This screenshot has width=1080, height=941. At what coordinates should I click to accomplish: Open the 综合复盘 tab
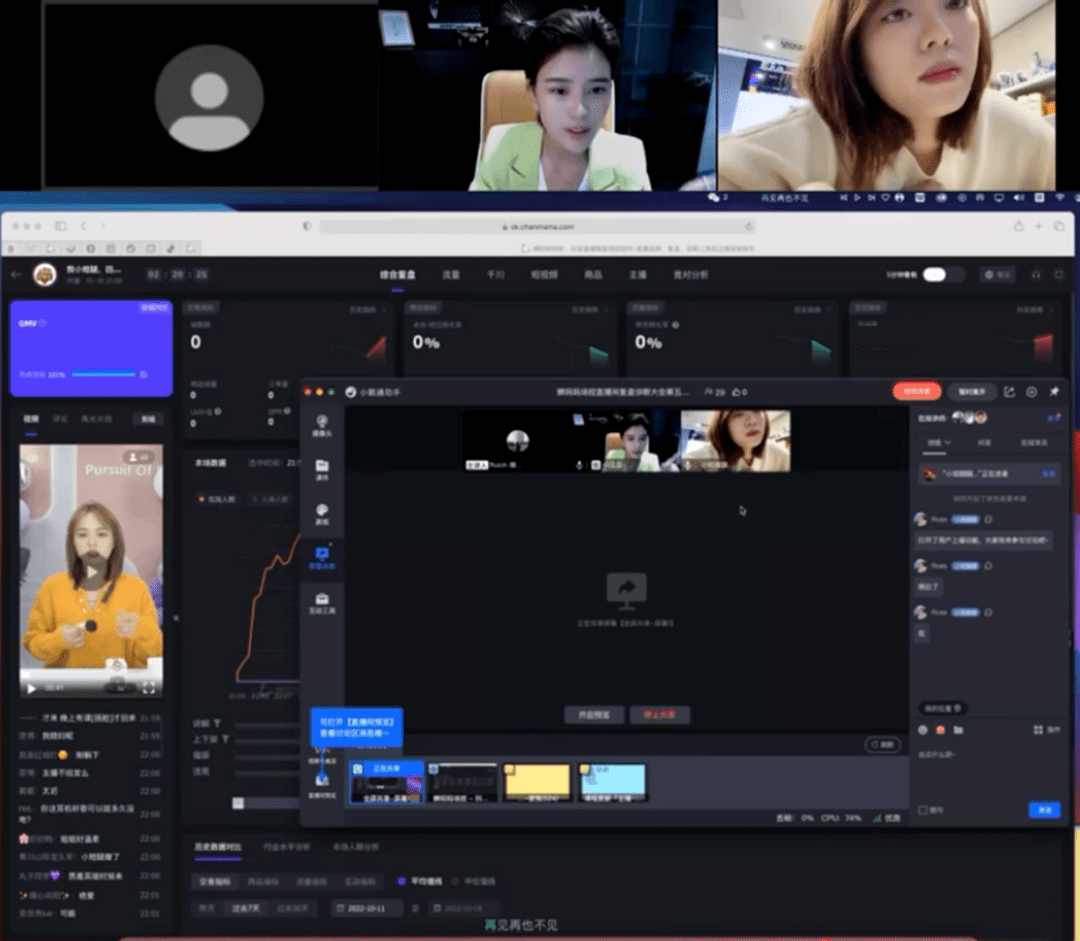(397, 275)
